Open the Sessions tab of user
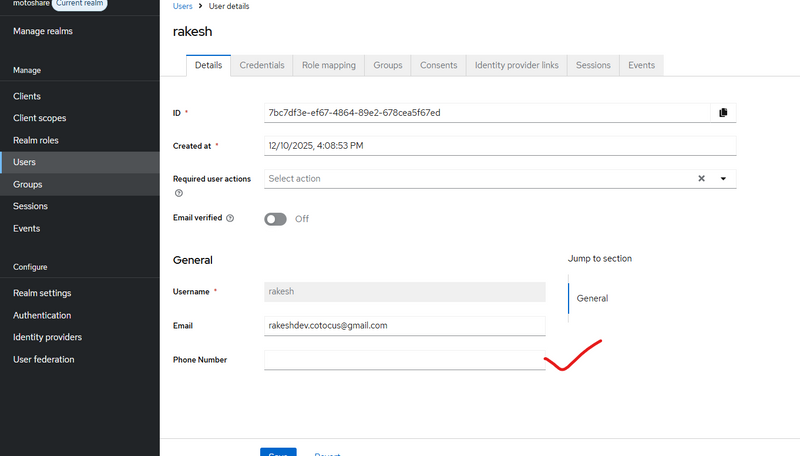This screenshot has width=800, height=456. point(593,65)
